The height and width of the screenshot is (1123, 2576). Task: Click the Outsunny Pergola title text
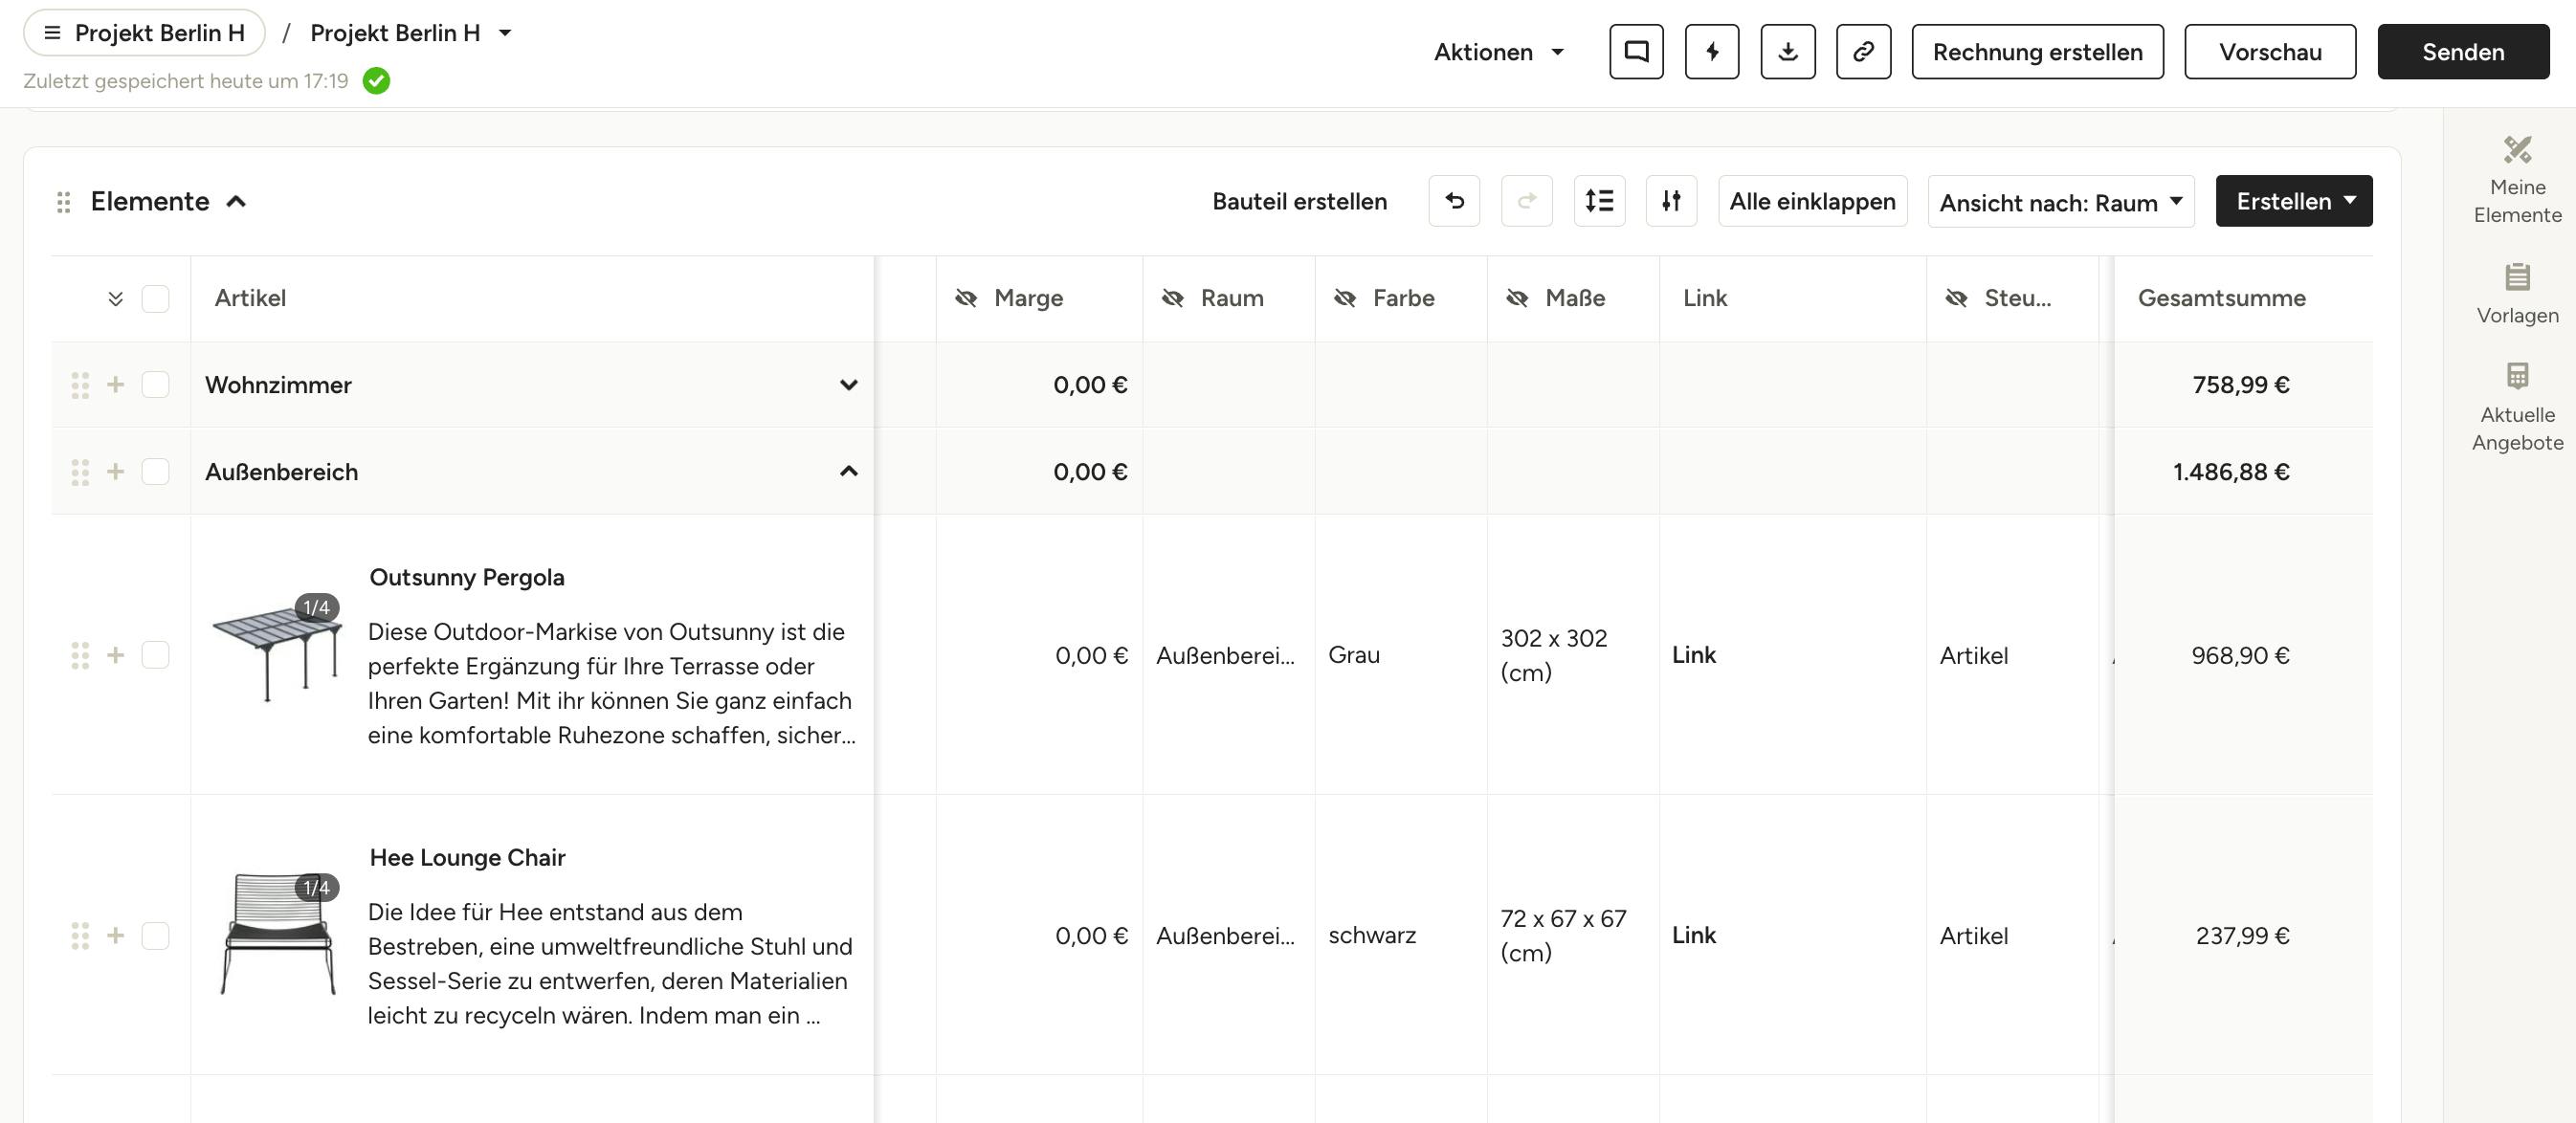point(467,577)
